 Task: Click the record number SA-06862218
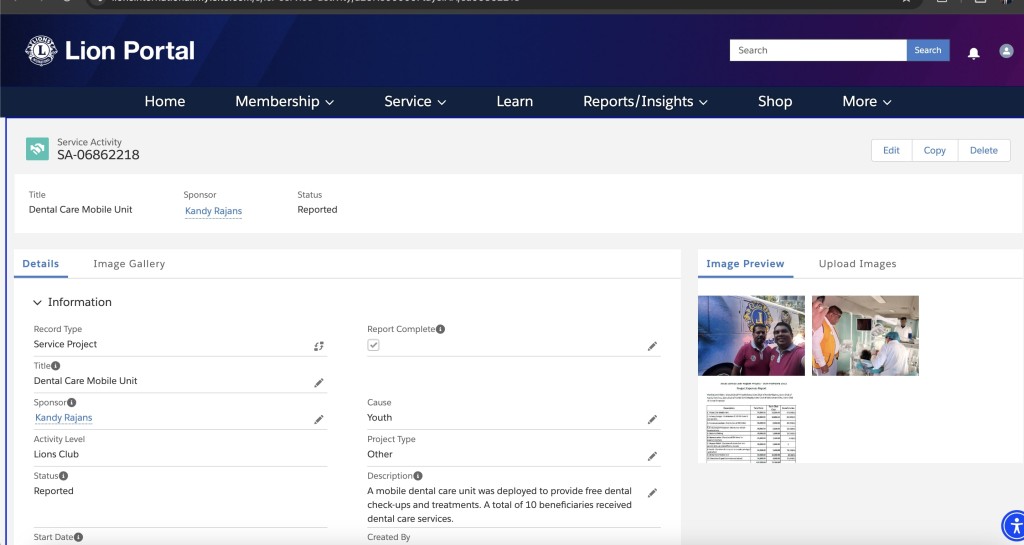click(x=98, y=155)
